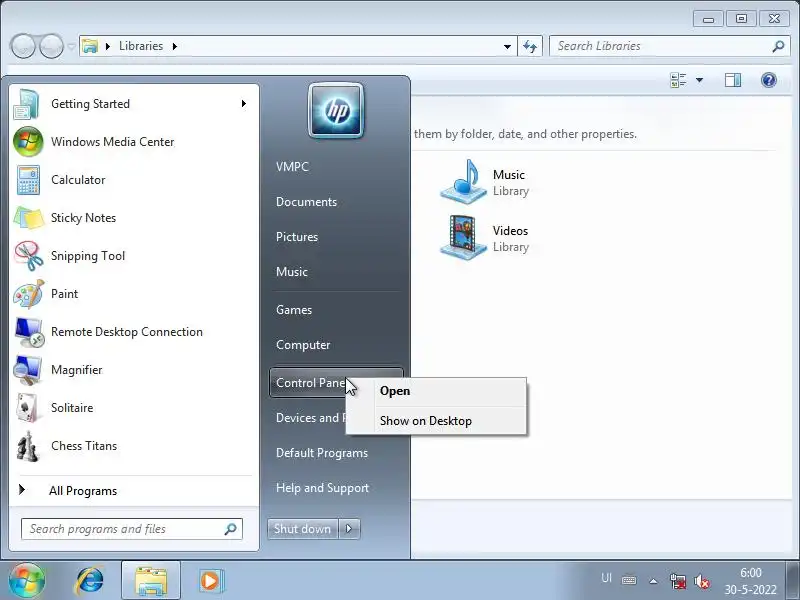Click the Search Libraries field

pos(668,46)
